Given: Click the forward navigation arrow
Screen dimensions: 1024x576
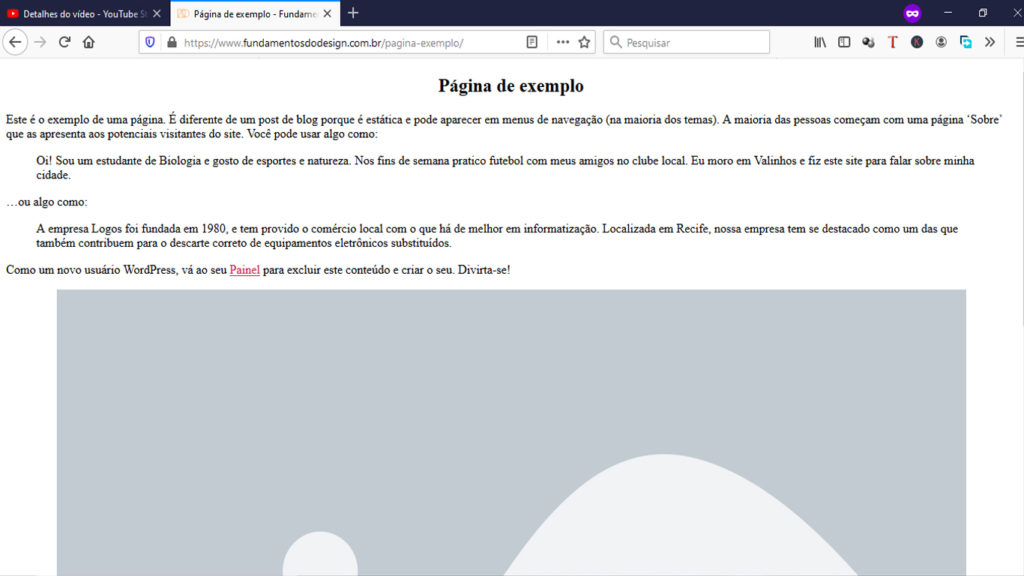Looking at the screenshot, I should pyautogui.click(x=40, y=42).
